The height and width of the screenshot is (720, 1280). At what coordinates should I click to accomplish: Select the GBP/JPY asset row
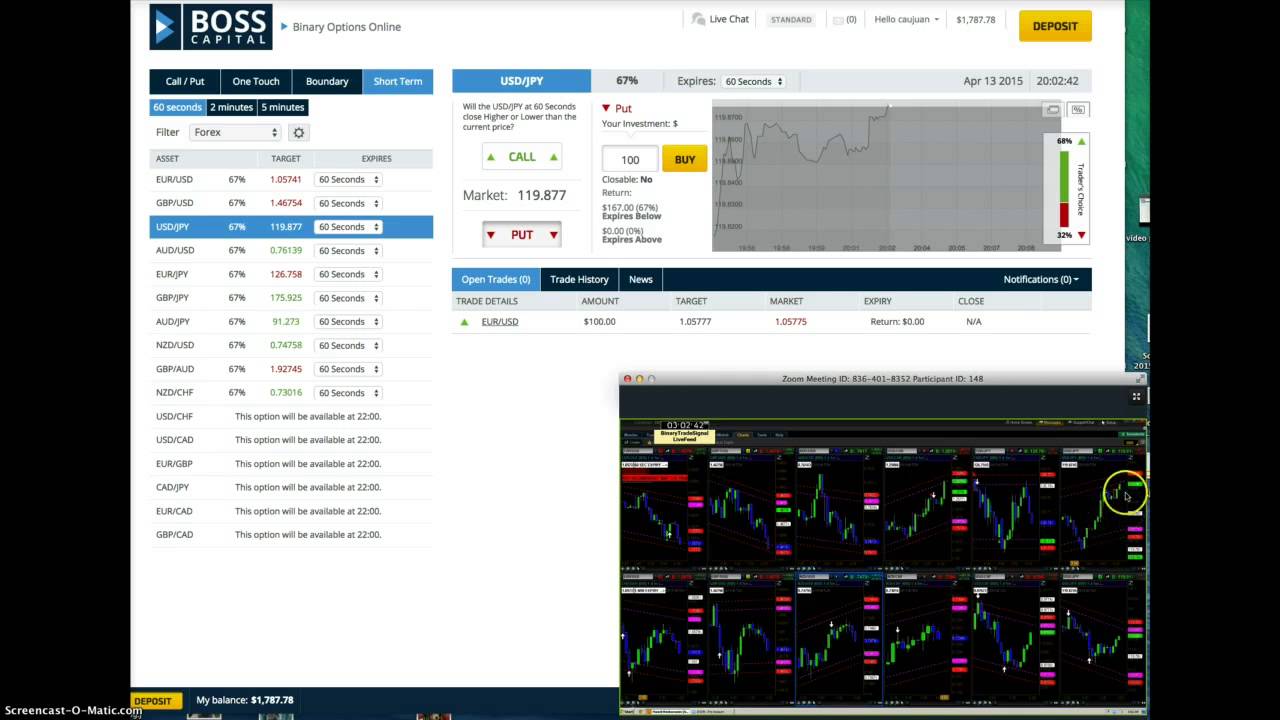tap(291, 298)
